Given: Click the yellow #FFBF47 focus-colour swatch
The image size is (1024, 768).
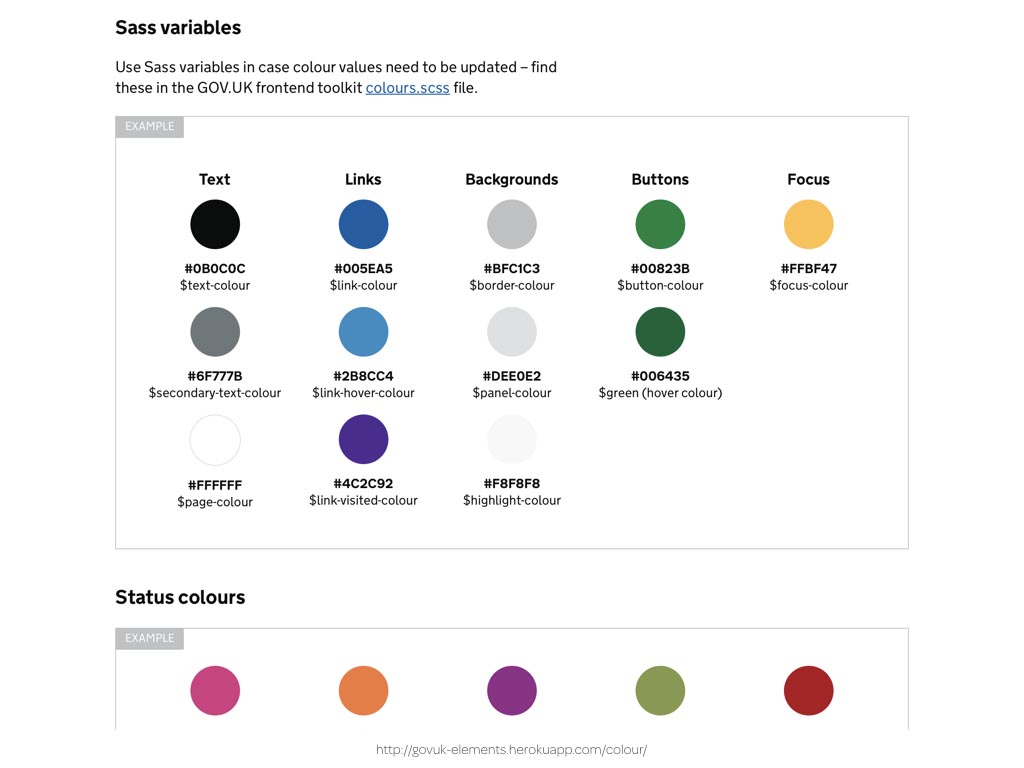Looking at the screenshot, I should [x=808, y=224].
